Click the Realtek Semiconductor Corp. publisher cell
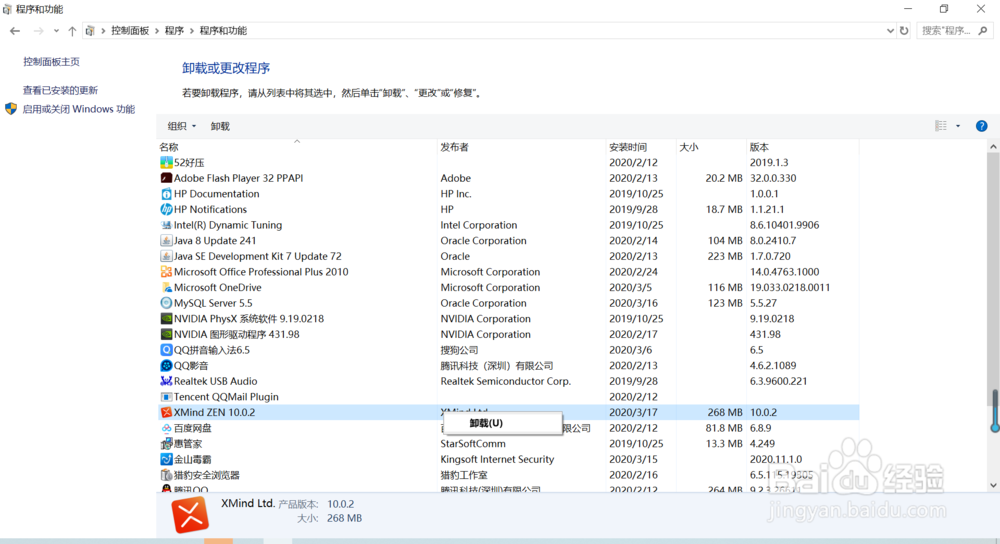This screenshot has height=544, width=1000. pyautogui.click(x=506, y=381)
